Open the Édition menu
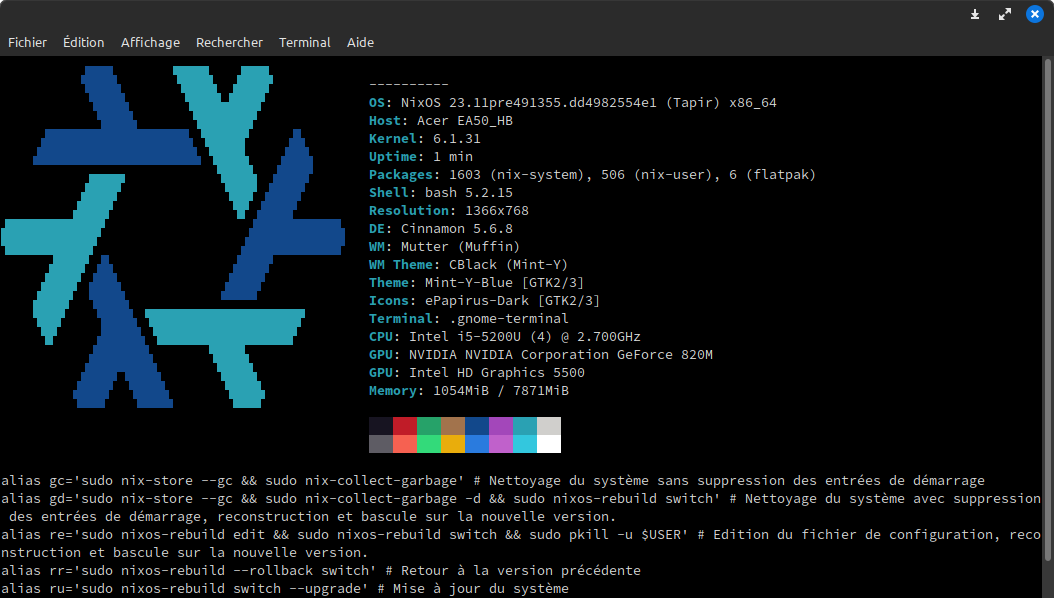The height and width of the screenshot is (598, 1054). point(83,42)
